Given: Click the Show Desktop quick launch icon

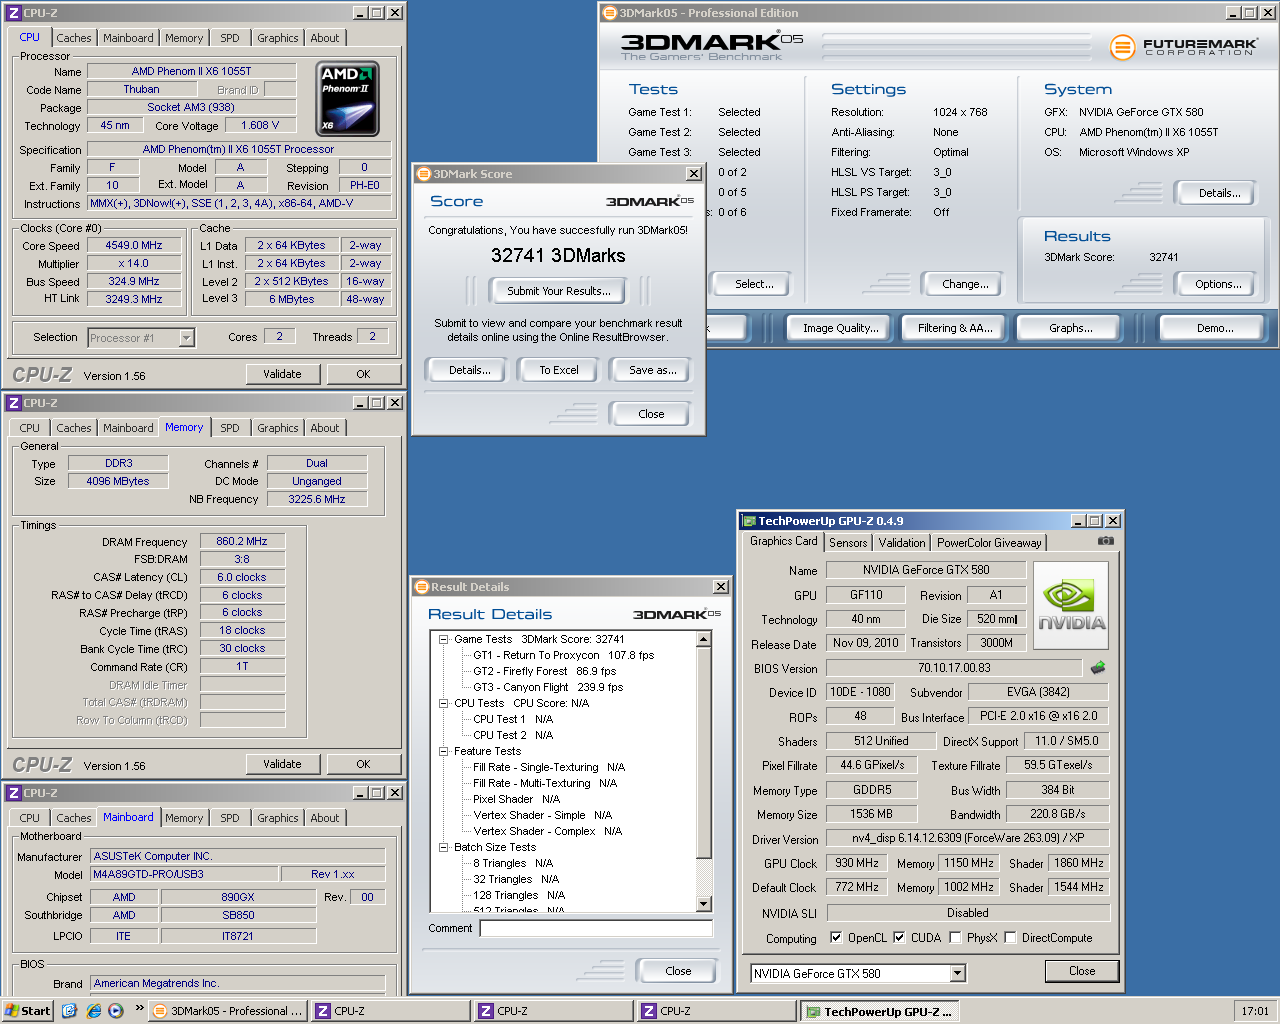Looking at the screenshot, I should pos(69,1011).
